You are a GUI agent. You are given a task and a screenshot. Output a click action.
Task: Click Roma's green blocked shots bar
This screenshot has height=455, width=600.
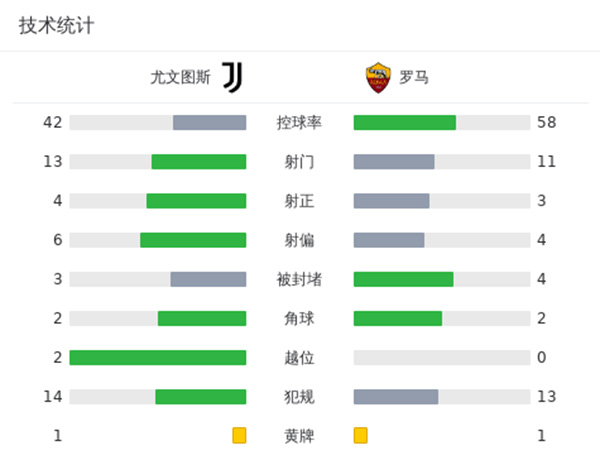[x=403, y=279]
